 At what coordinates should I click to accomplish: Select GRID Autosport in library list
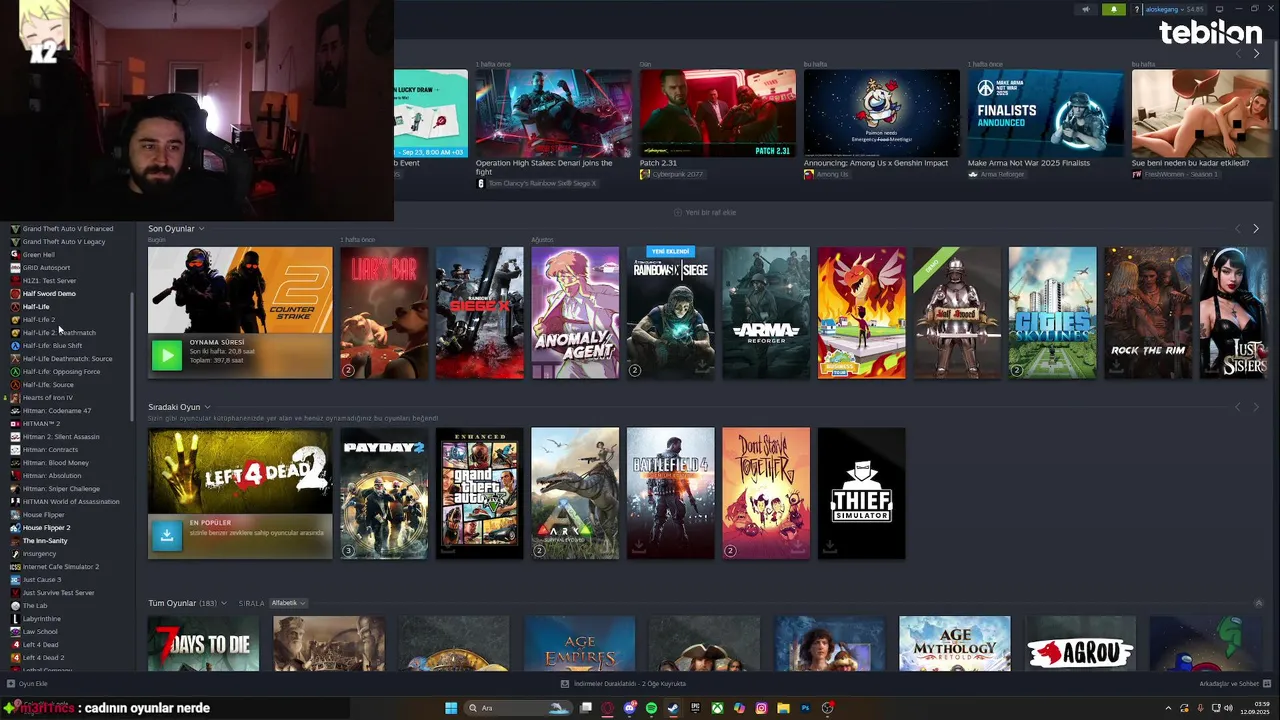[x=46, y=268]
